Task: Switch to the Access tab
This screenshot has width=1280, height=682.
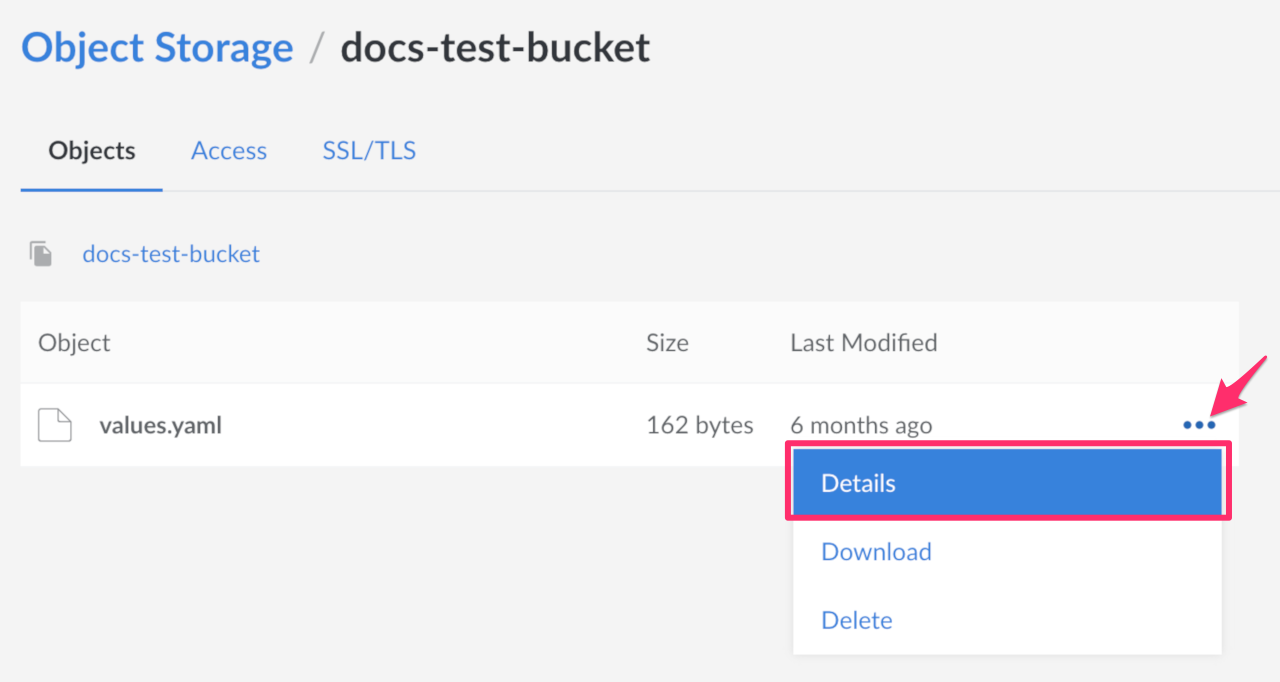Action: click(x=229, y=150)
